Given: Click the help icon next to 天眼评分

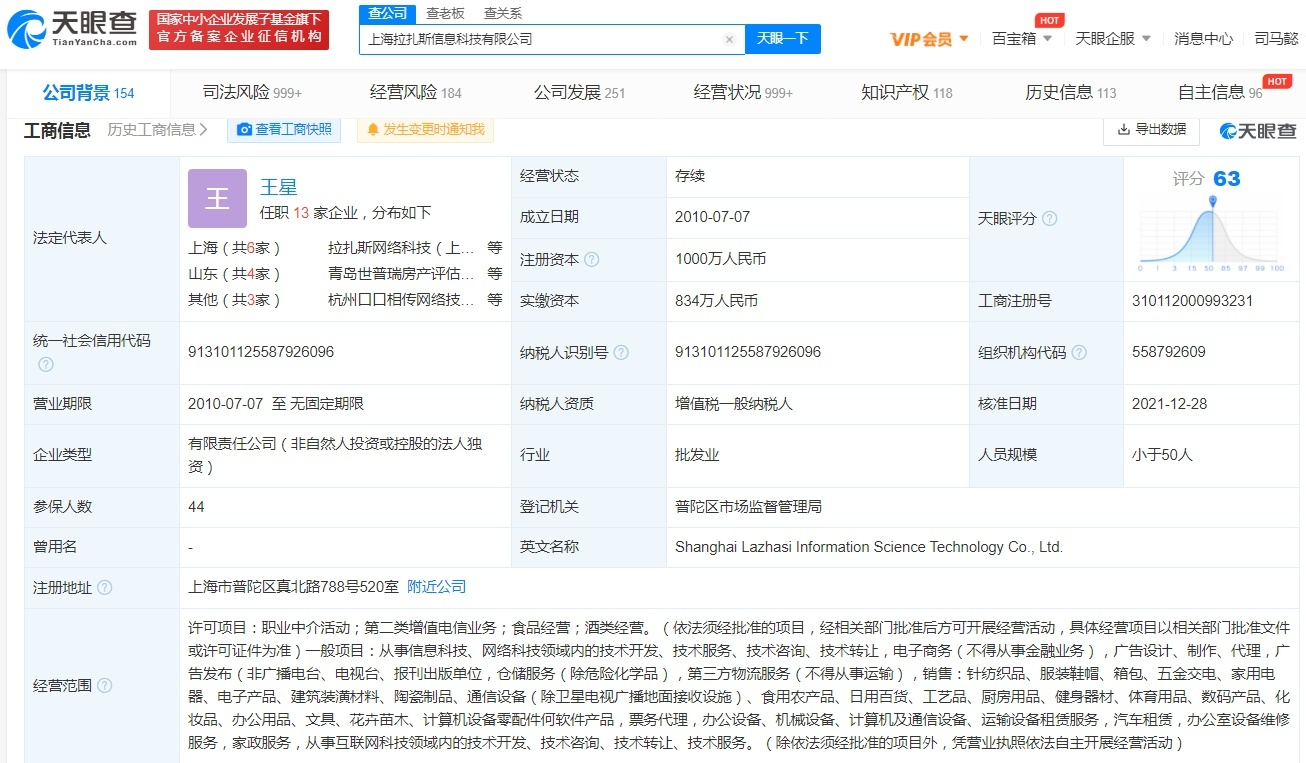Looking at the screenshot, I should pos(1049,219).
